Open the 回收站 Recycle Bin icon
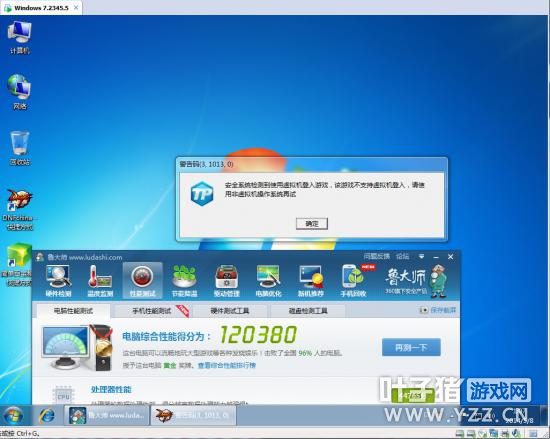This screenshot has width=550, height=439. [x=19, y=147]
